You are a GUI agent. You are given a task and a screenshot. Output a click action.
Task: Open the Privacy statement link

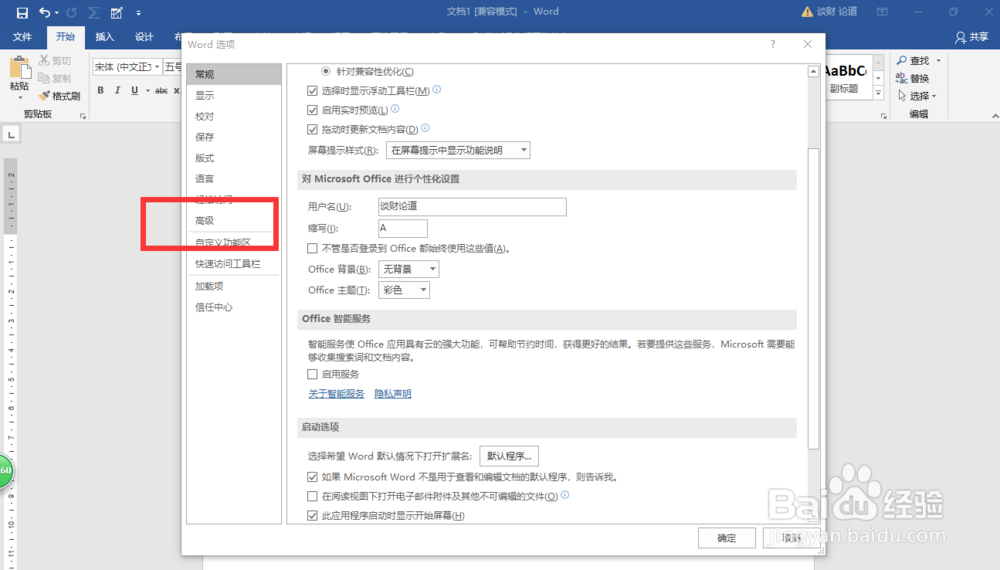(392, 394)
